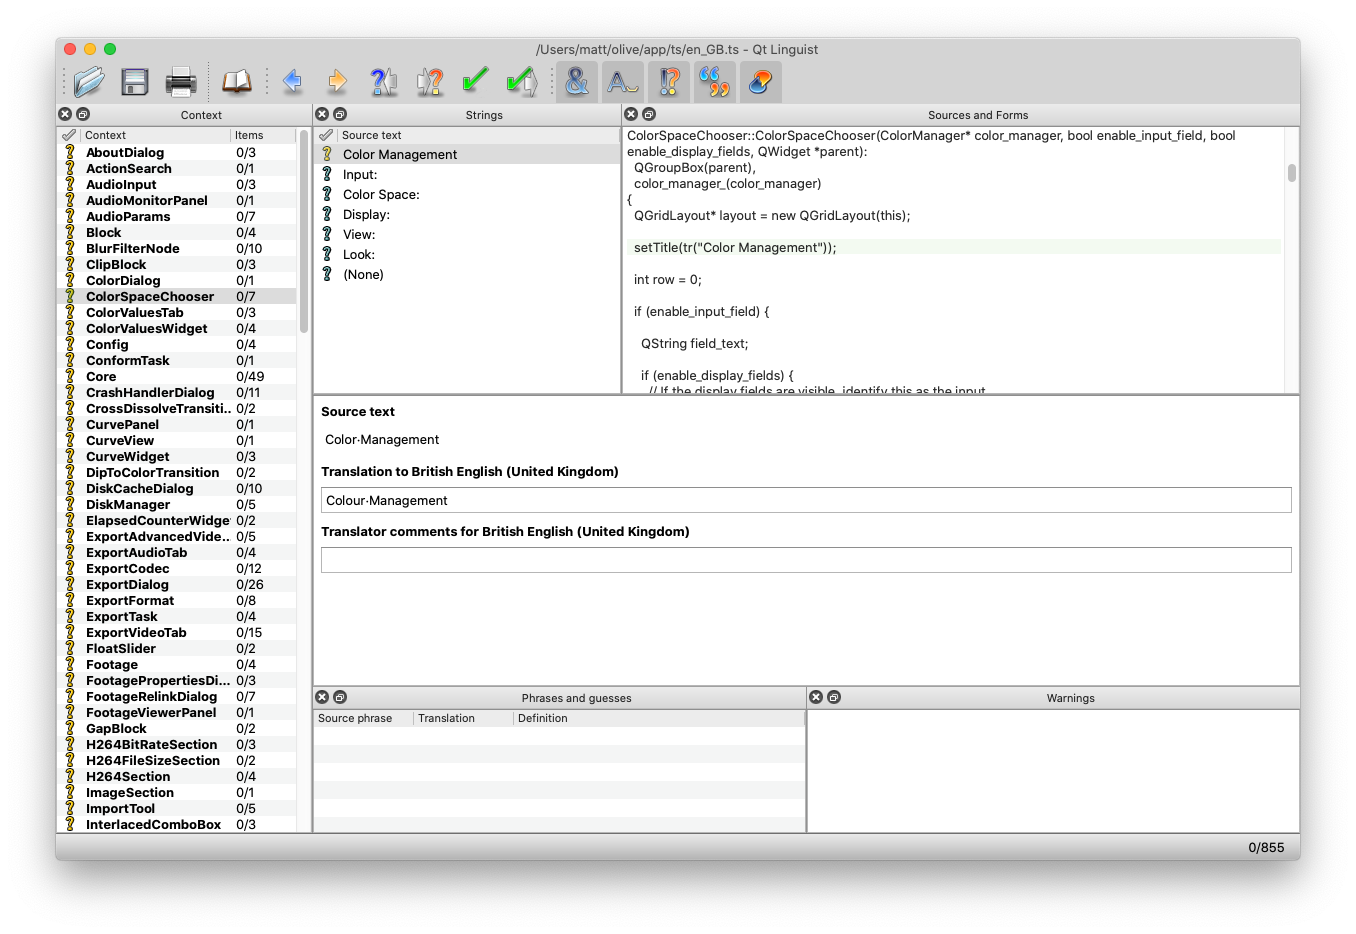Screen dimensions: 1356x934
Task: Jump to previous unfinished item, blue question icon
Action: 383,81
